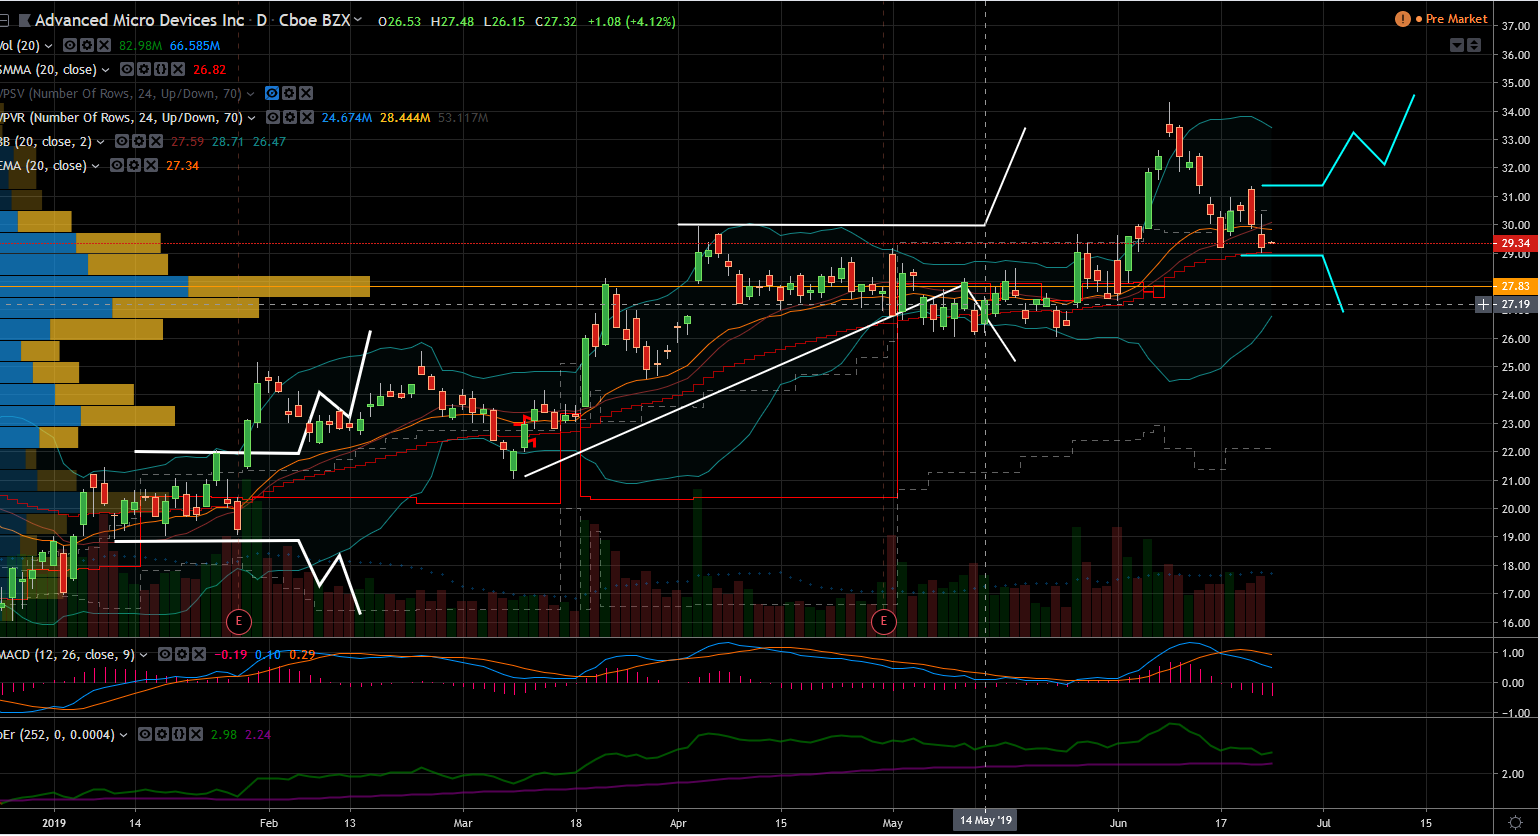Collapse the indicator legend with top-left toggle

[x=5, y=20]
